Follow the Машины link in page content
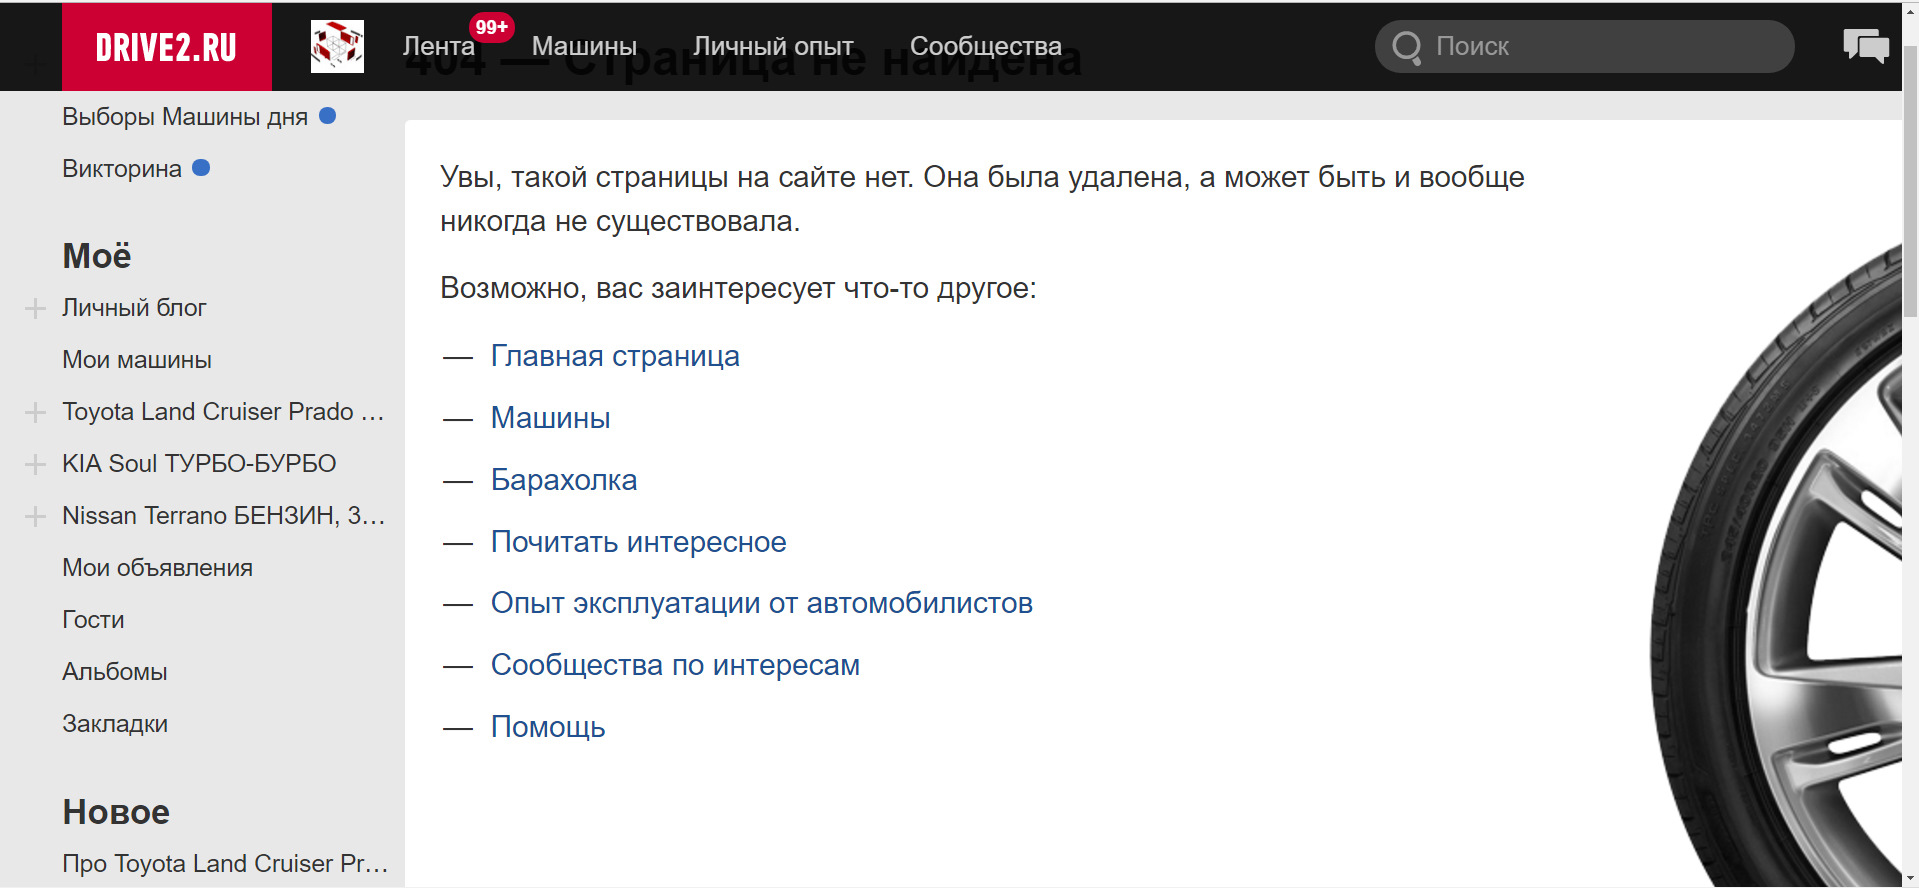Image resolution: width=1919 pixels, height=888 pixels. pyautogui.click(x=550, y=418)
